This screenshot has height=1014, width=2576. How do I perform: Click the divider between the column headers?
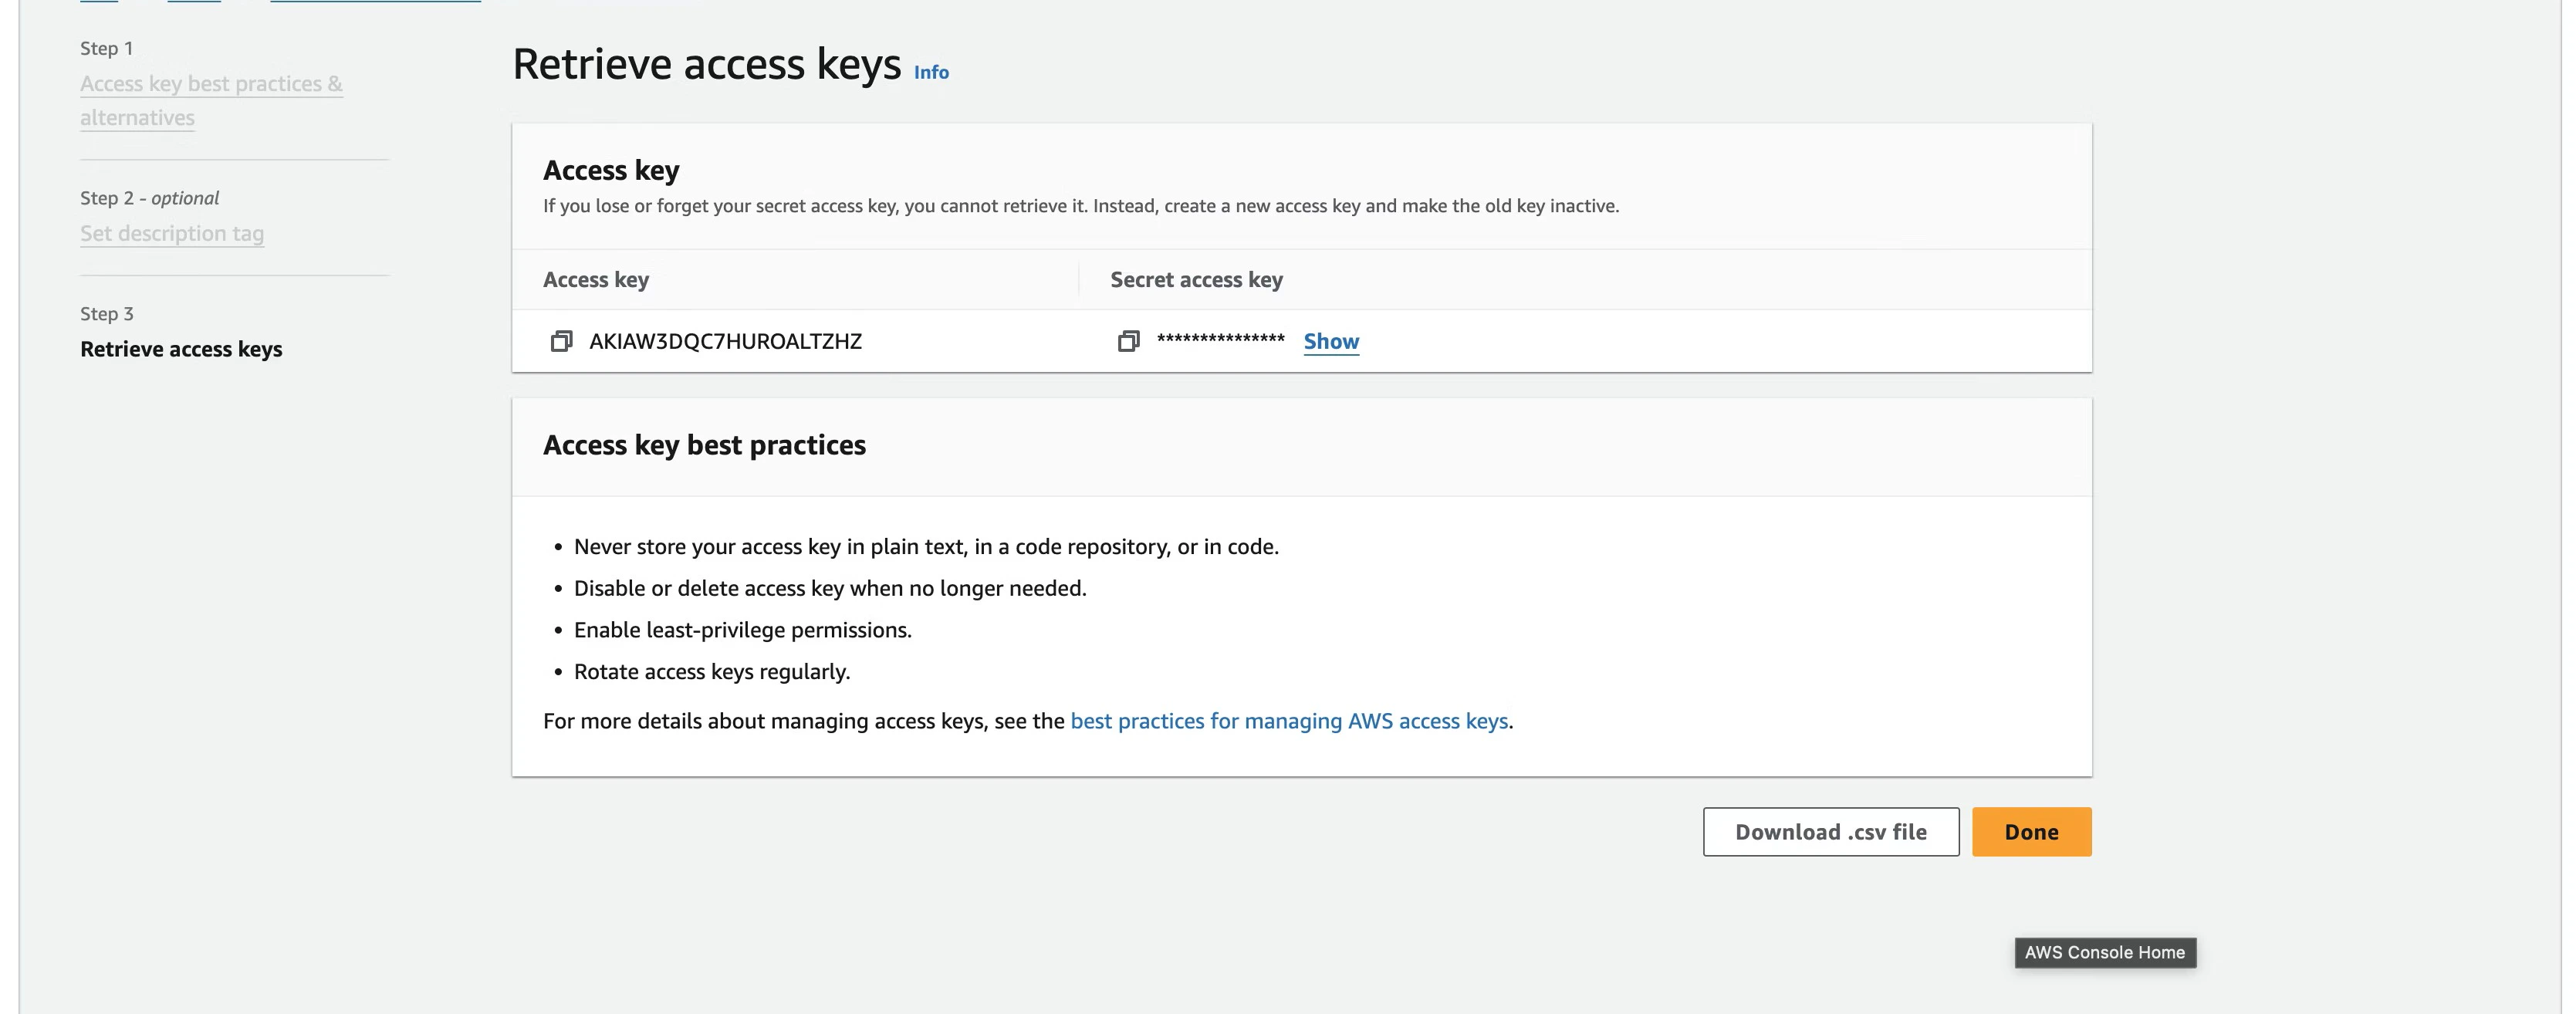(1079, 279)
